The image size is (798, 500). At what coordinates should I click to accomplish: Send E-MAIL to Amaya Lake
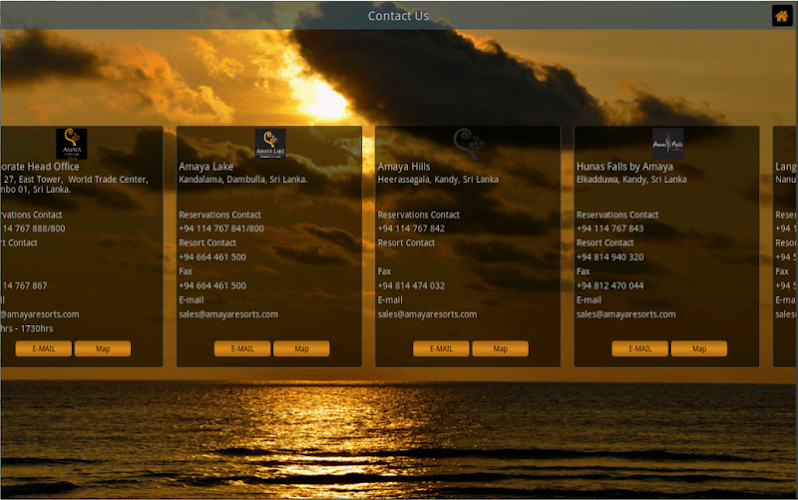click(242, 349)
